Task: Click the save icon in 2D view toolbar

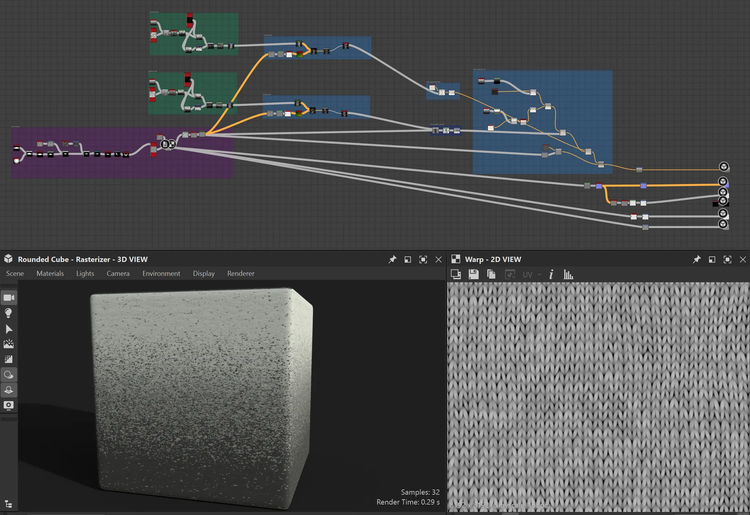Action: tap(474, 274)
